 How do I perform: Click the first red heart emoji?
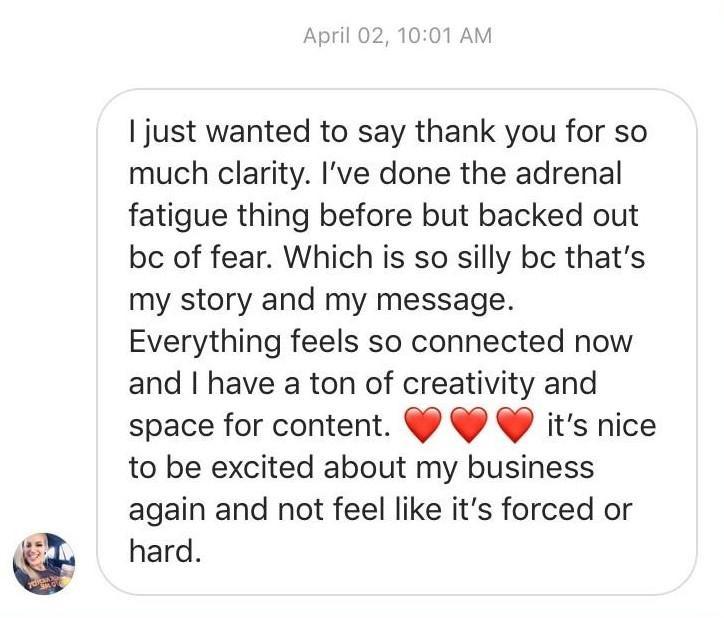pyautogui.click(x=423, y=425)
